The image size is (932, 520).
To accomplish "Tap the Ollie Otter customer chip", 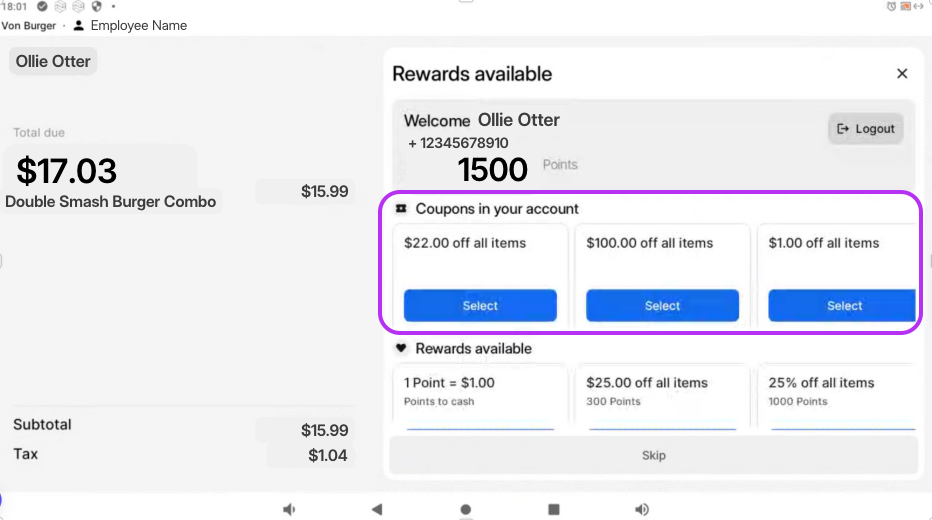I will pyautogui.click(x=53, y=62).
